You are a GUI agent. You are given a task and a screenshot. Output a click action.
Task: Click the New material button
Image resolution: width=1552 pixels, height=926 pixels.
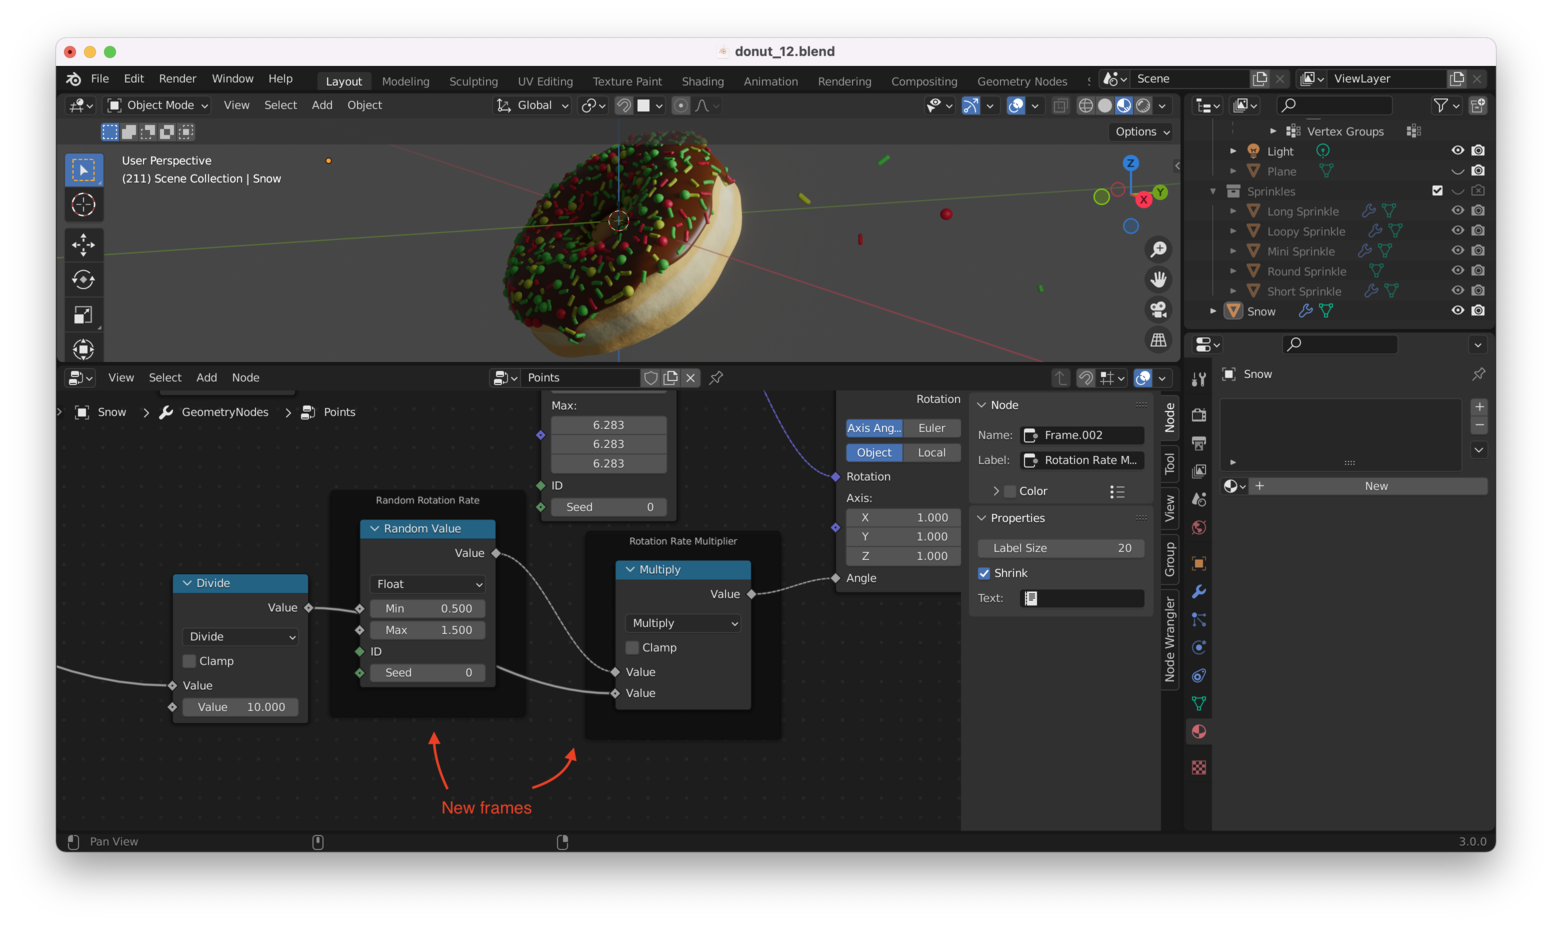point(1375,486)
